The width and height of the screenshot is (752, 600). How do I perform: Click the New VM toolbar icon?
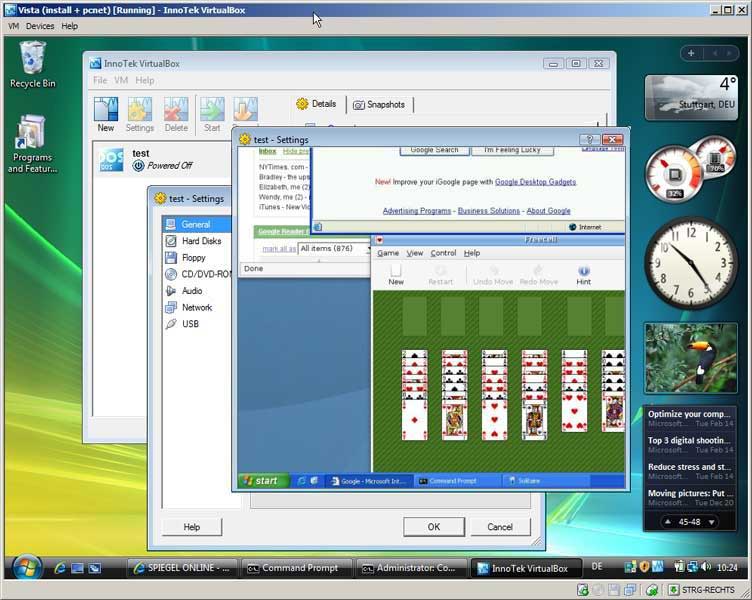tap(106, 114)
